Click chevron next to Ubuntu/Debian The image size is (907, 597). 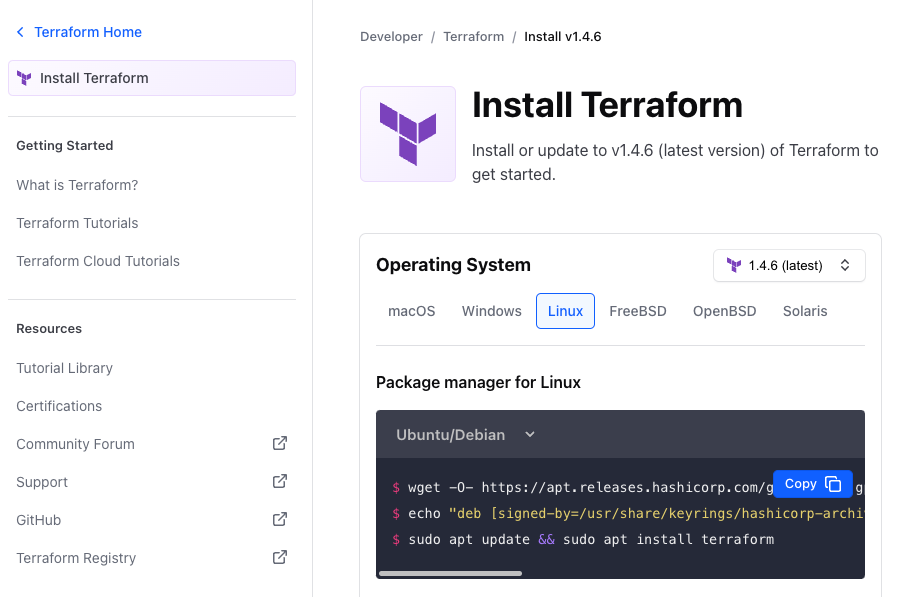click(530, 434)
